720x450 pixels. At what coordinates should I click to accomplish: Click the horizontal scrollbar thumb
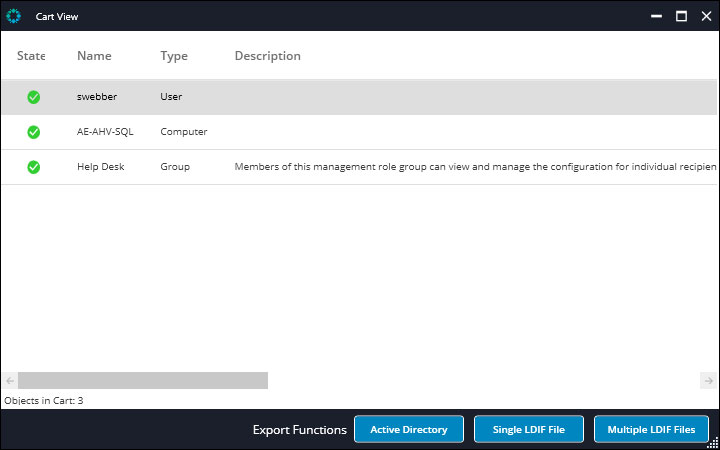pyautogui.click(x=143, y=381)
